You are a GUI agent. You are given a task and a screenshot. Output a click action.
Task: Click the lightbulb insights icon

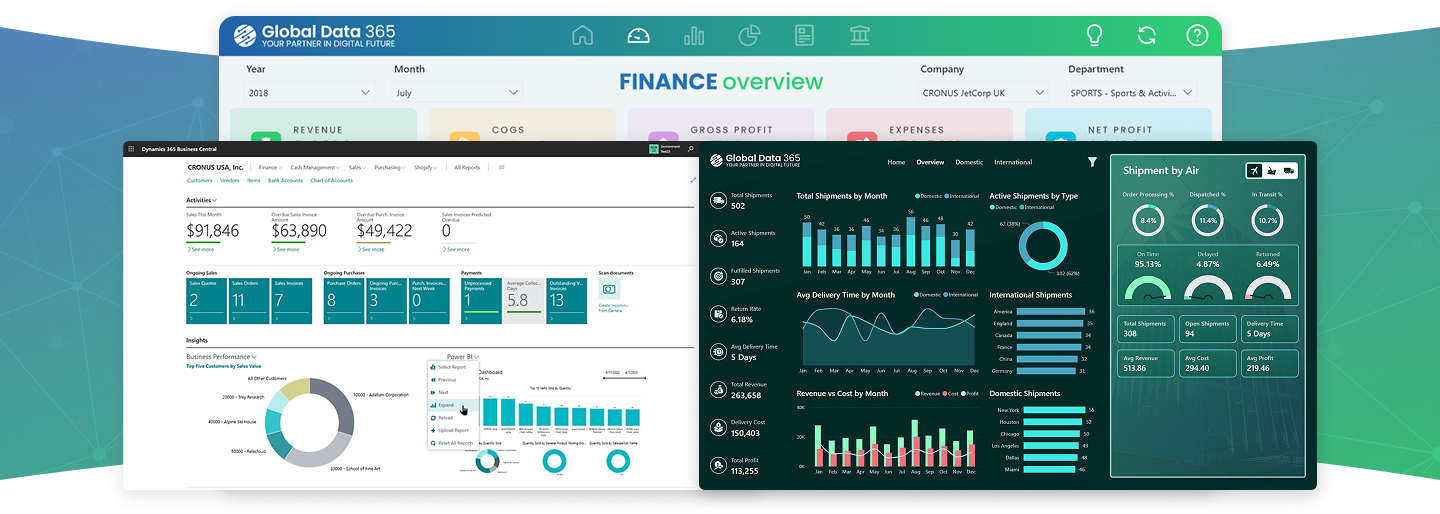click(1095, 36)
